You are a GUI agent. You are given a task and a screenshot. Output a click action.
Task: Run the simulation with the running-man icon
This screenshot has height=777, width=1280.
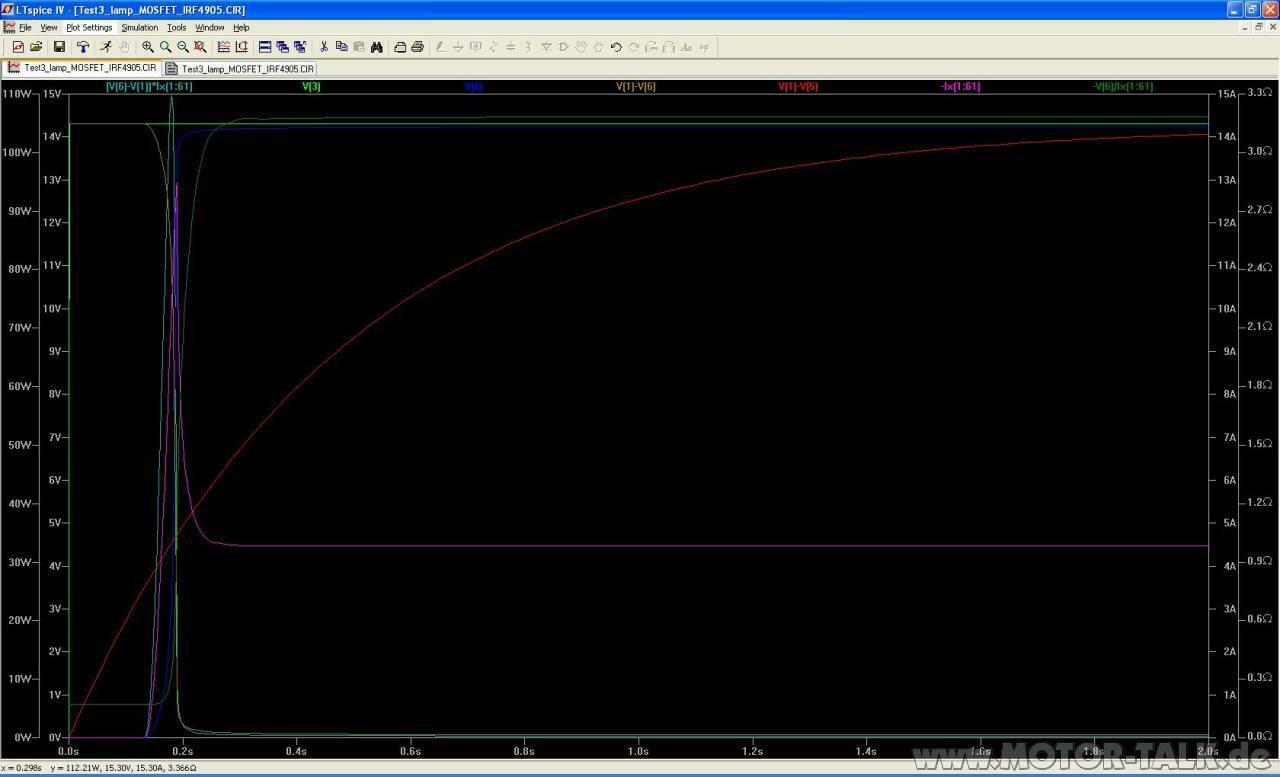pyautogui.click(x=105, y=47)
